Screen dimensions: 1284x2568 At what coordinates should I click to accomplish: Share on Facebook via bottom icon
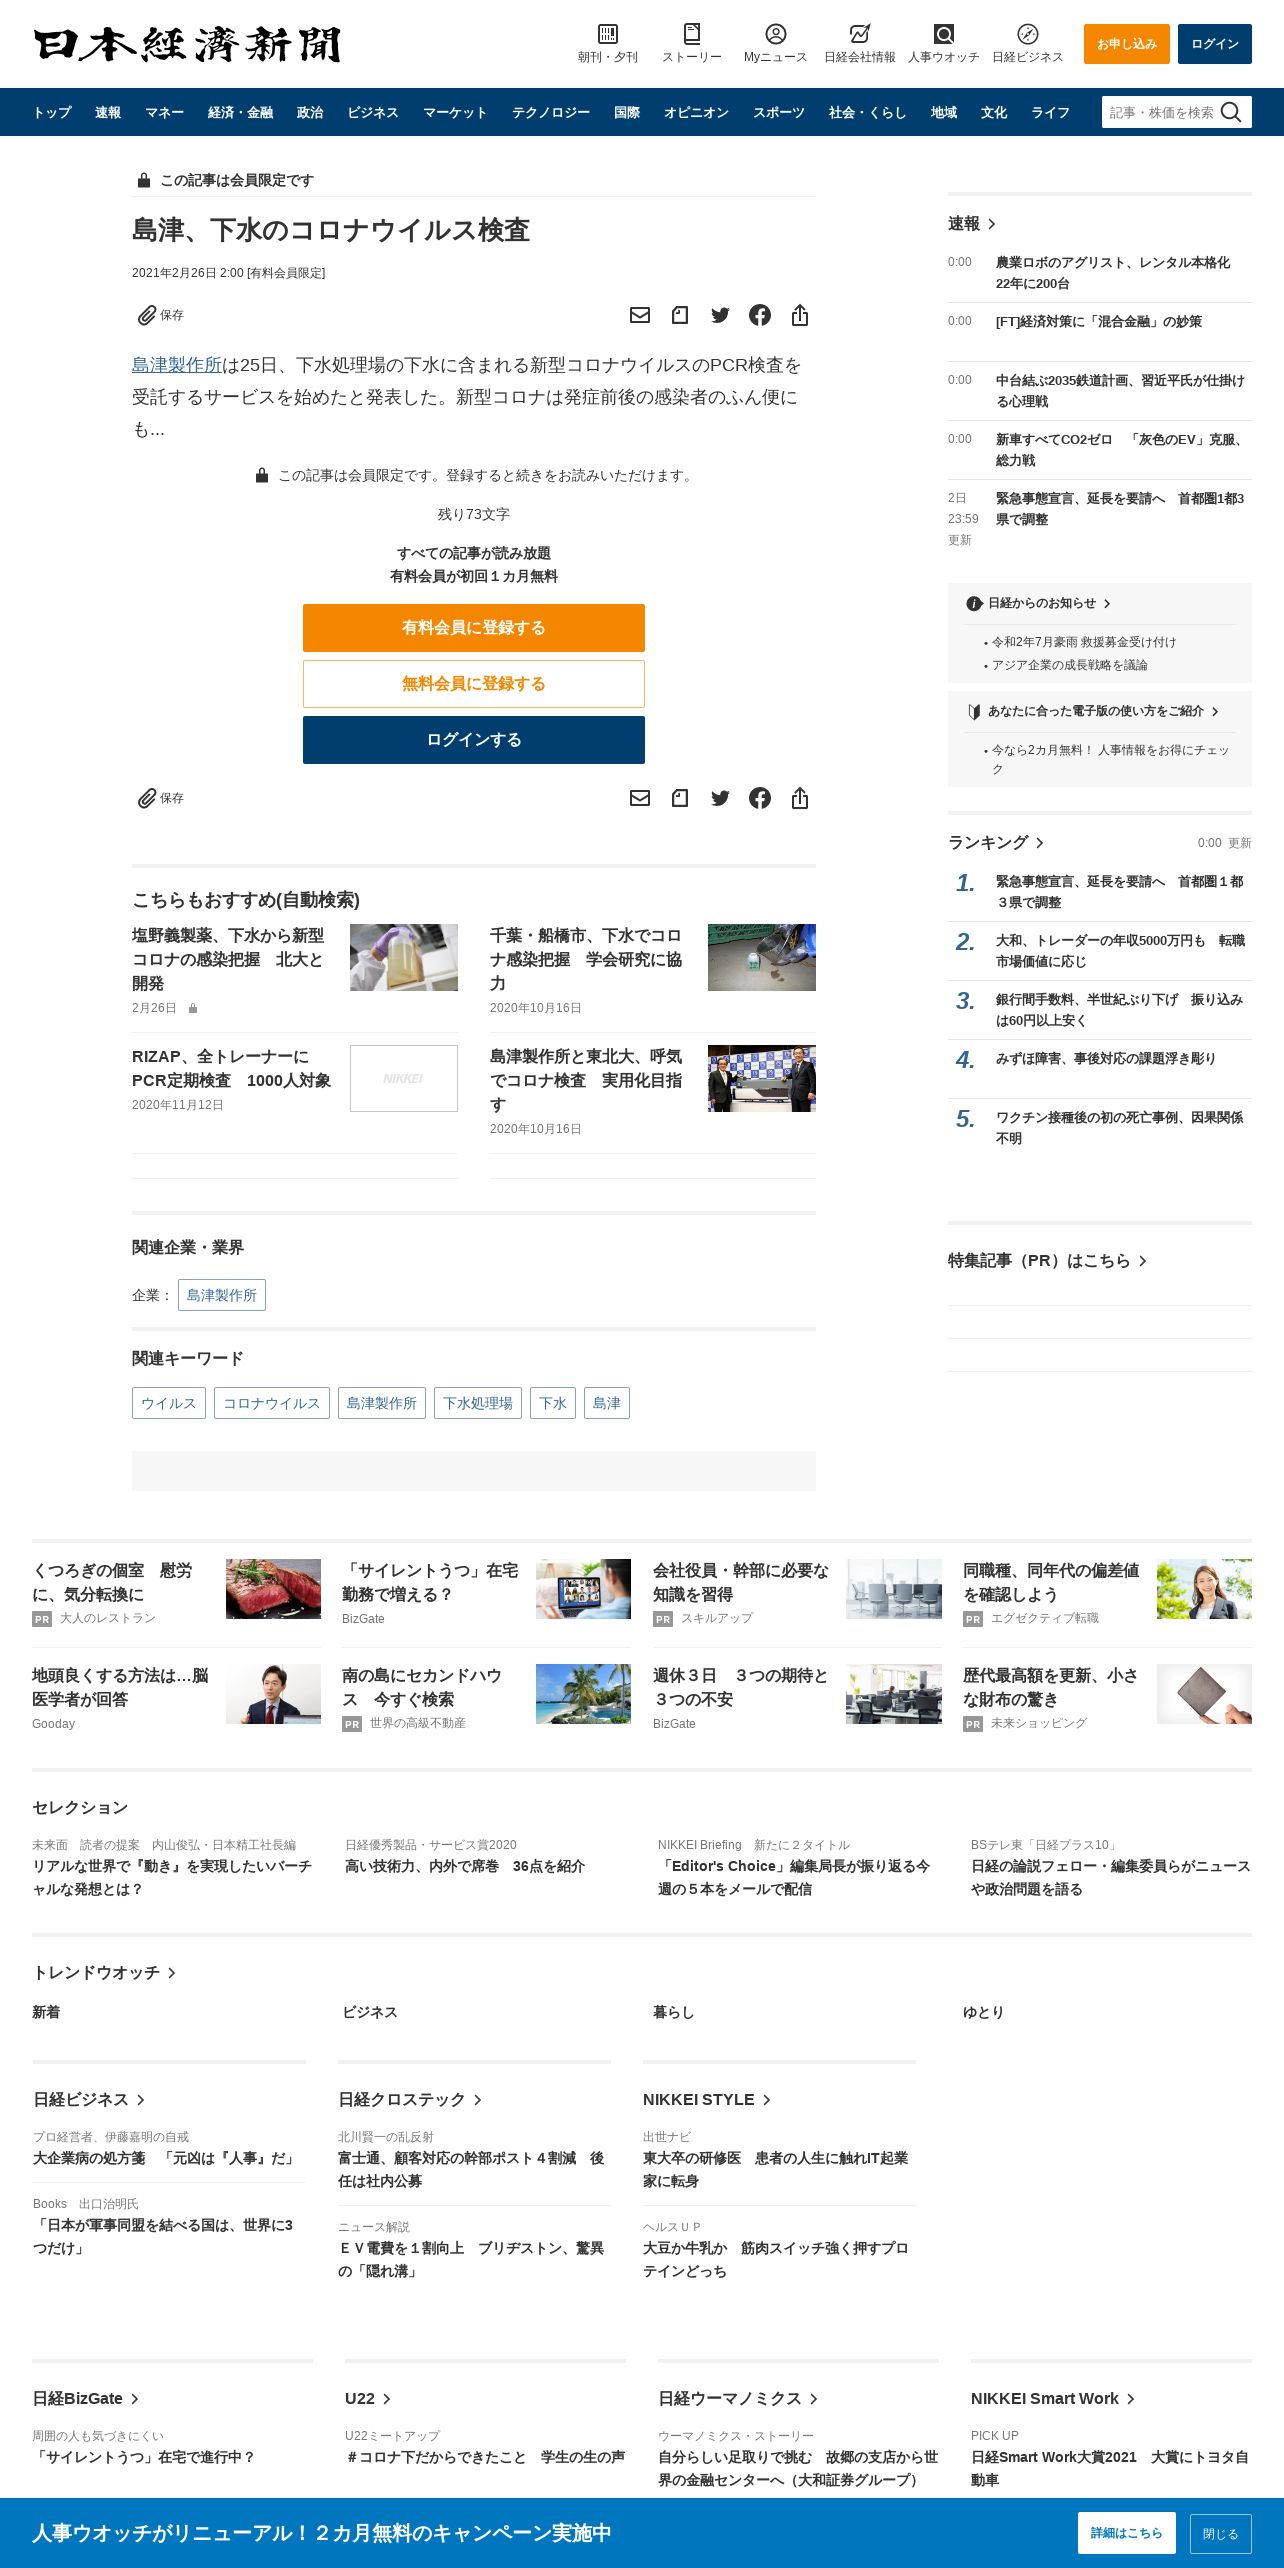(760, 798)
